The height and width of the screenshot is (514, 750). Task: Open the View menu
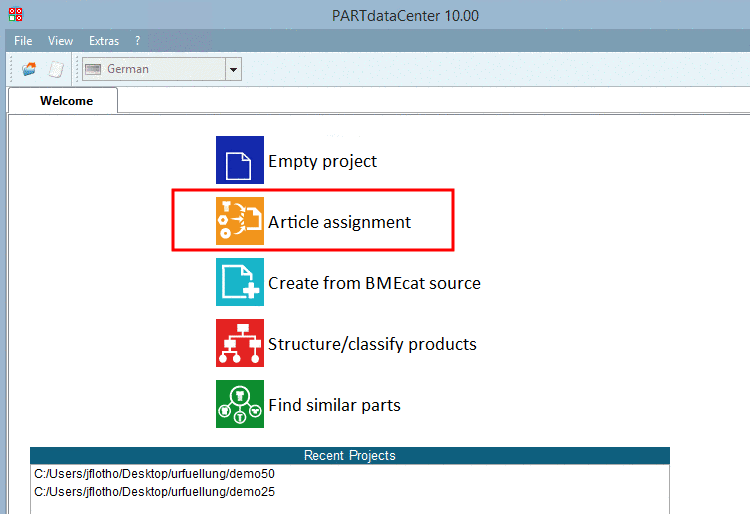(60, 41)
